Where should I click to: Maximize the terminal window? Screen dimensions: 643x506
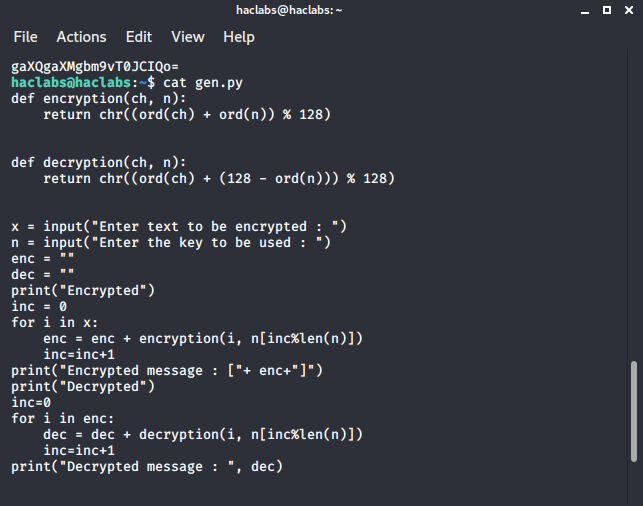point(607,10)
